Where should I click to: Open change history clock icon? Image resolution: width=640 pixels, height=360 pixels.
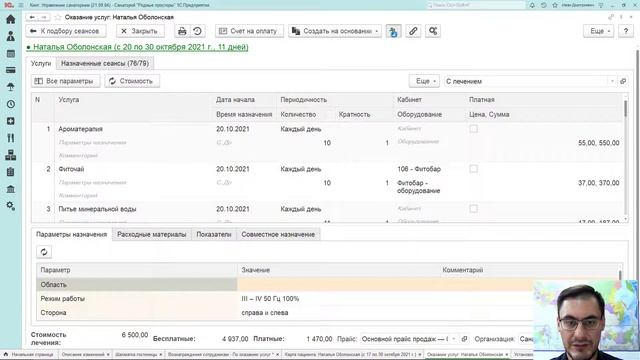[x=197, y=31]
